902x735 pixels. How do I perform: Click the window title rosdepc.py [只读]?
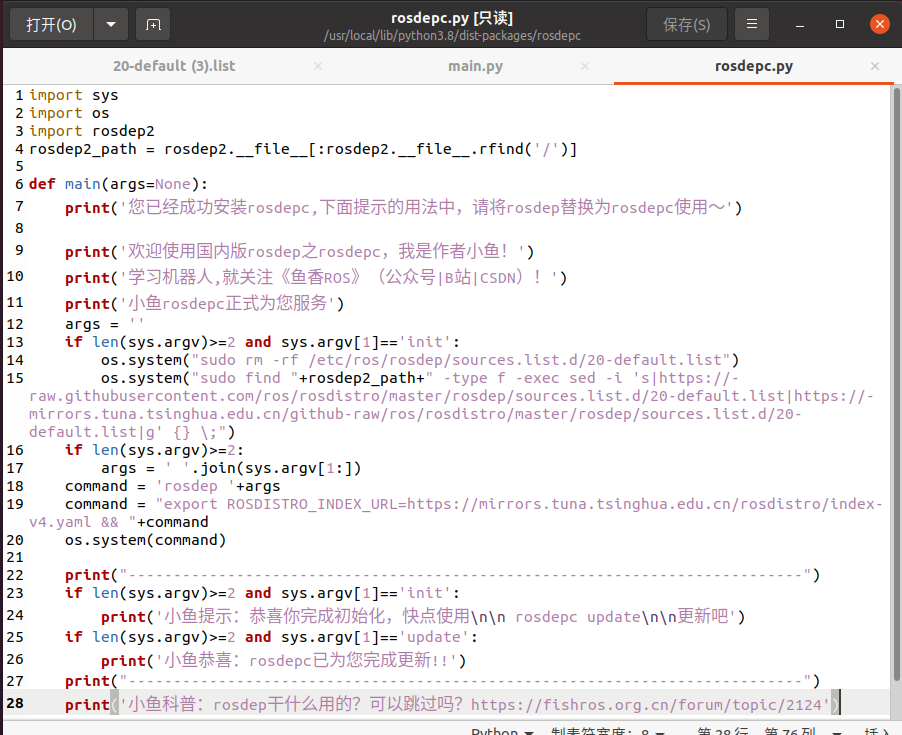coord(452,18)
